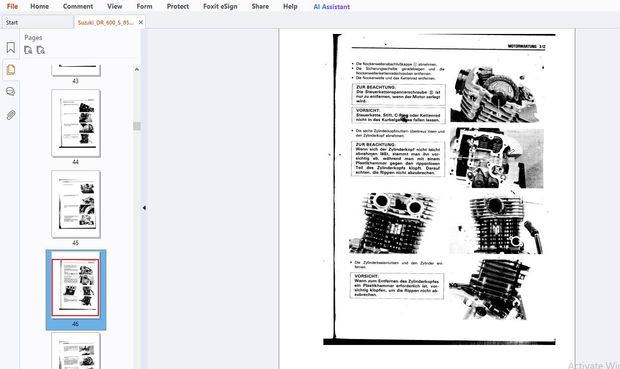620x369 pixels.
Task: Open the File menu
Action: 12,6
